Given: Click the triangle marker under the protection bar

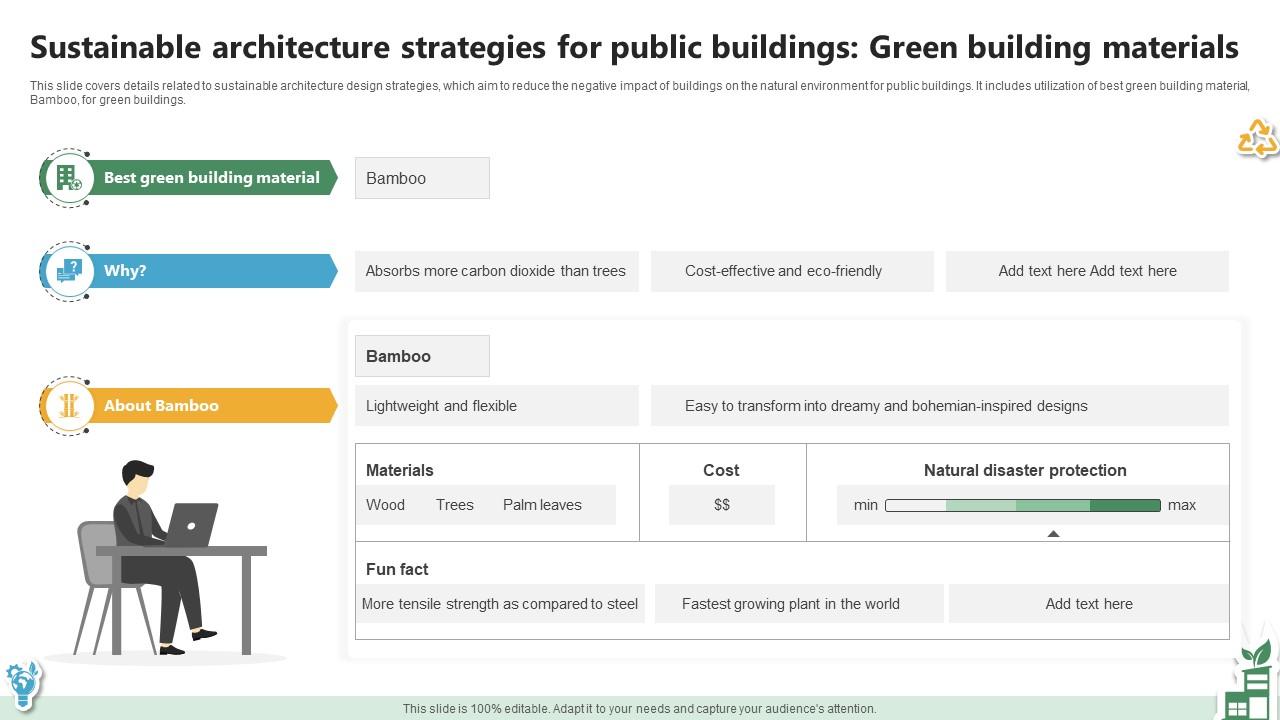Looking at the screenshot, I should (x=1053, y=534).
